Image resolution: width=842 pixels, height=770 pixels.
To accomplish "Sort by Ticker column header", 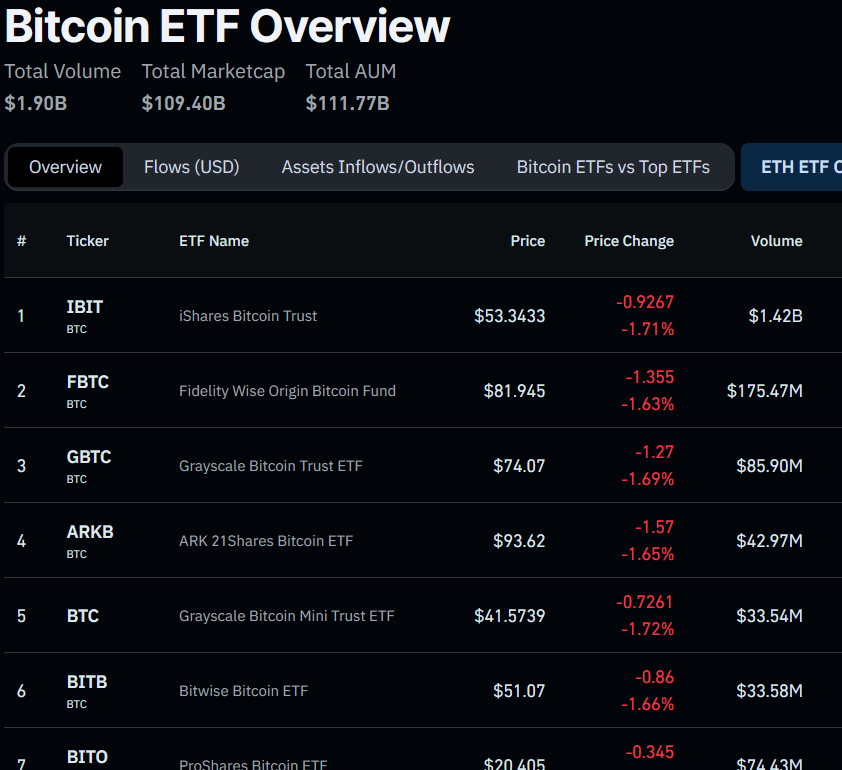I will tap(88, 241).
